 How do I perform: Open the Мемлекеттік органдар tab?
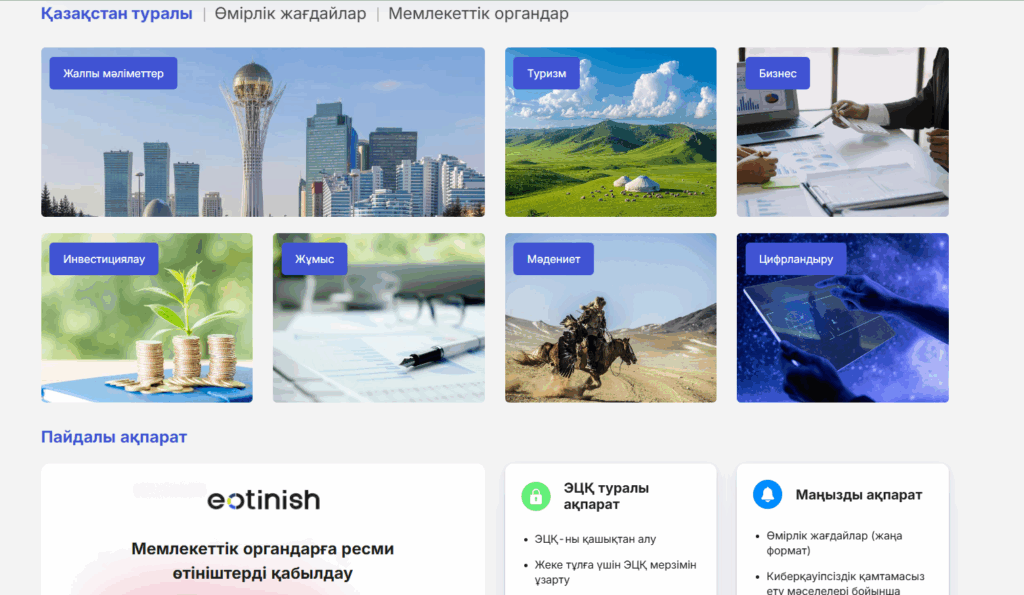478,14
